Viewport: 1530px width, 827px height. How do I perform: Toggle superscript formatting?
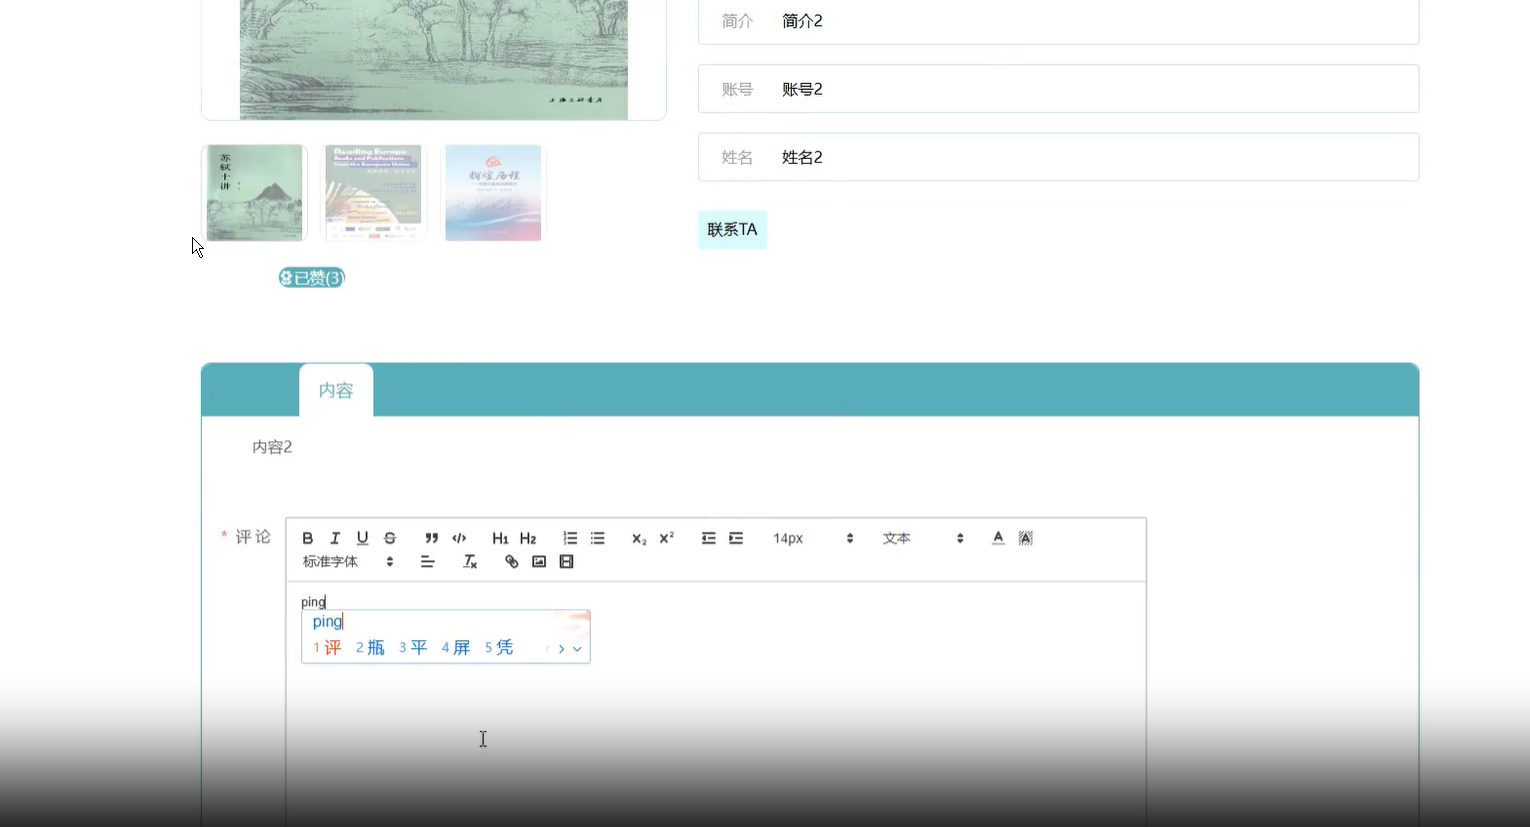[x=664, y=538]
